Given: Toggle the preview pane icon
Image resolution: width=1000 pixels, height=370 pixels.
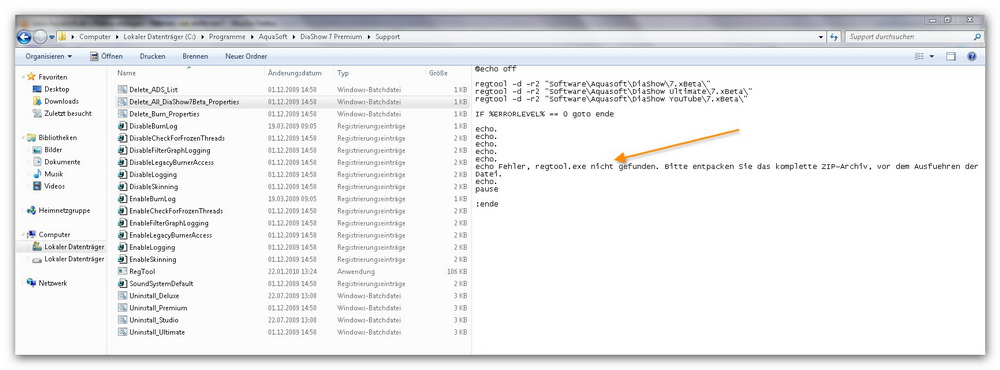Looking at the screenshot, I should [x=951, y=56].
